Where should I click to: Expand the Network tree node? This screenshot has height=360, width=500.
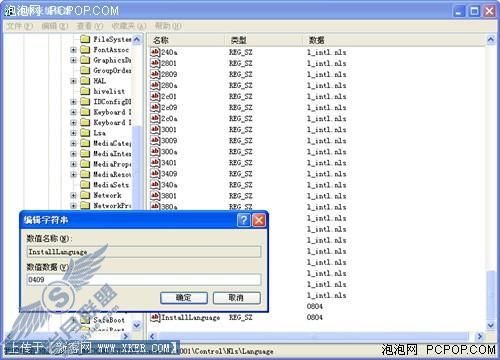73,195
